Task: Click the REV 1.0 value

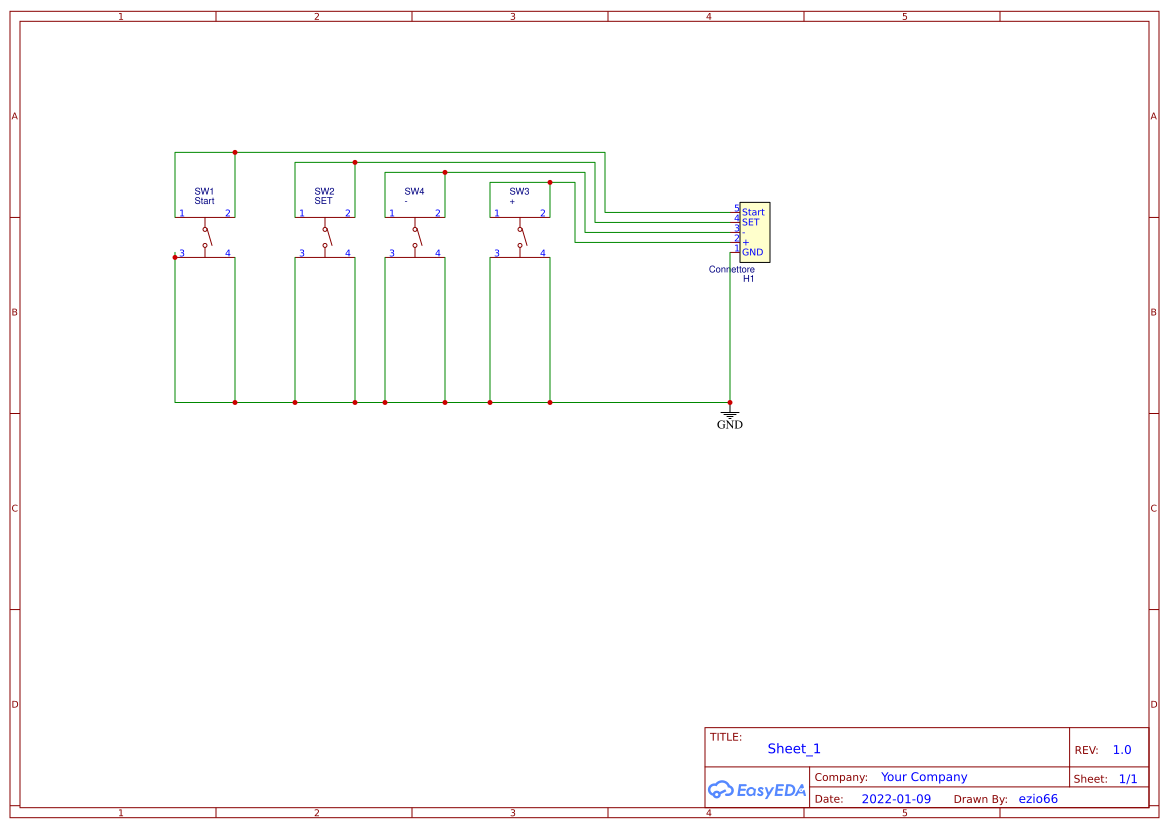Action: point(1120,749)
